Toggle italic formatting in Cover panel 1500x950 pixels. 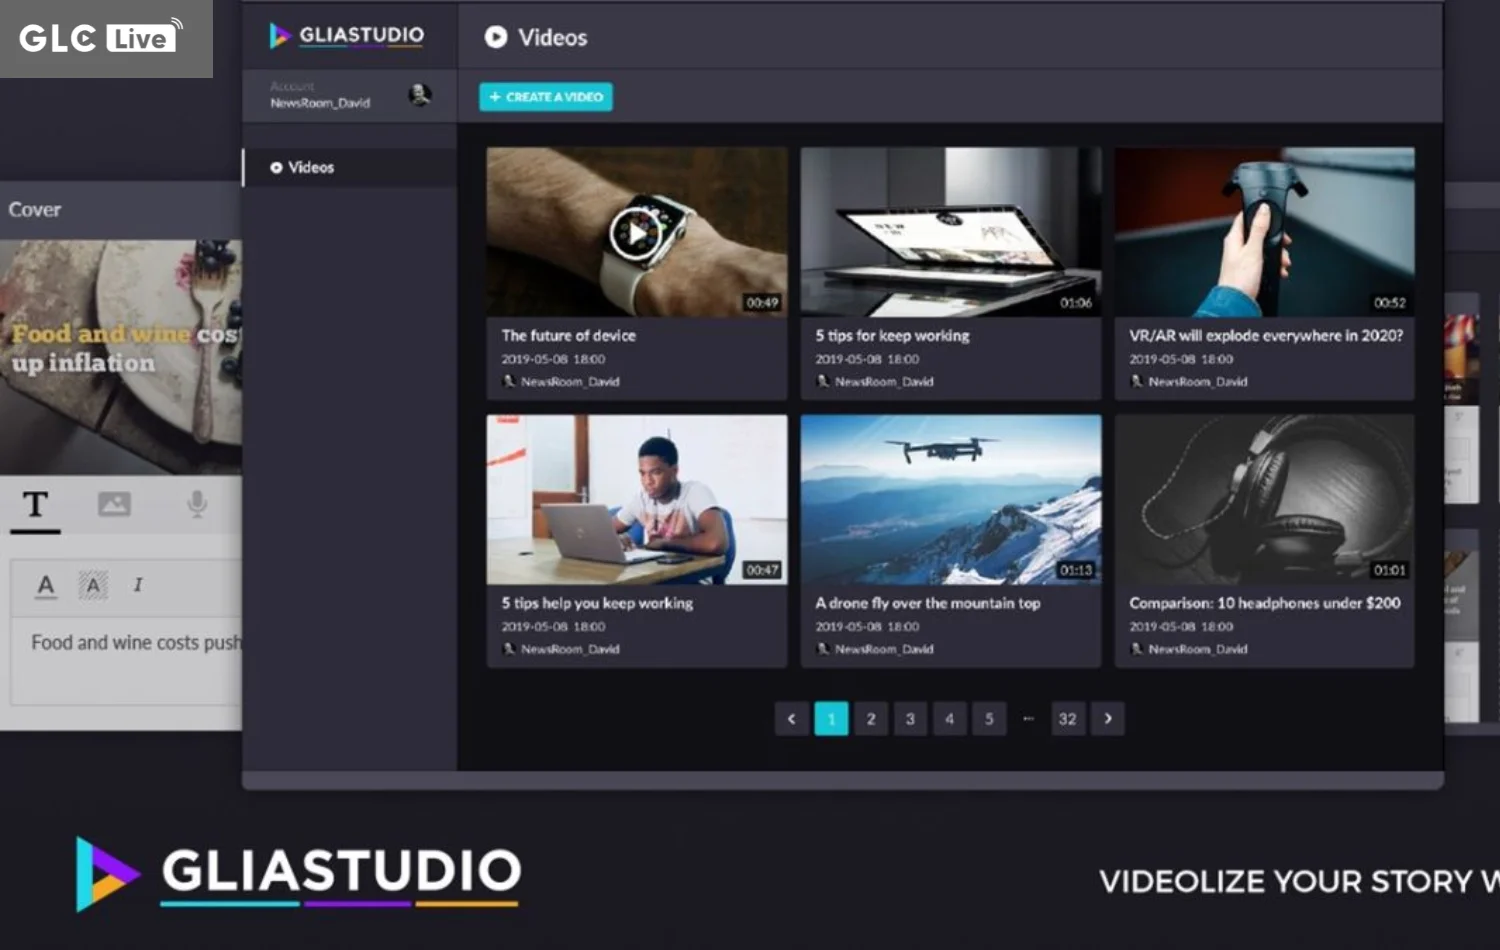(x=138, y=585)
